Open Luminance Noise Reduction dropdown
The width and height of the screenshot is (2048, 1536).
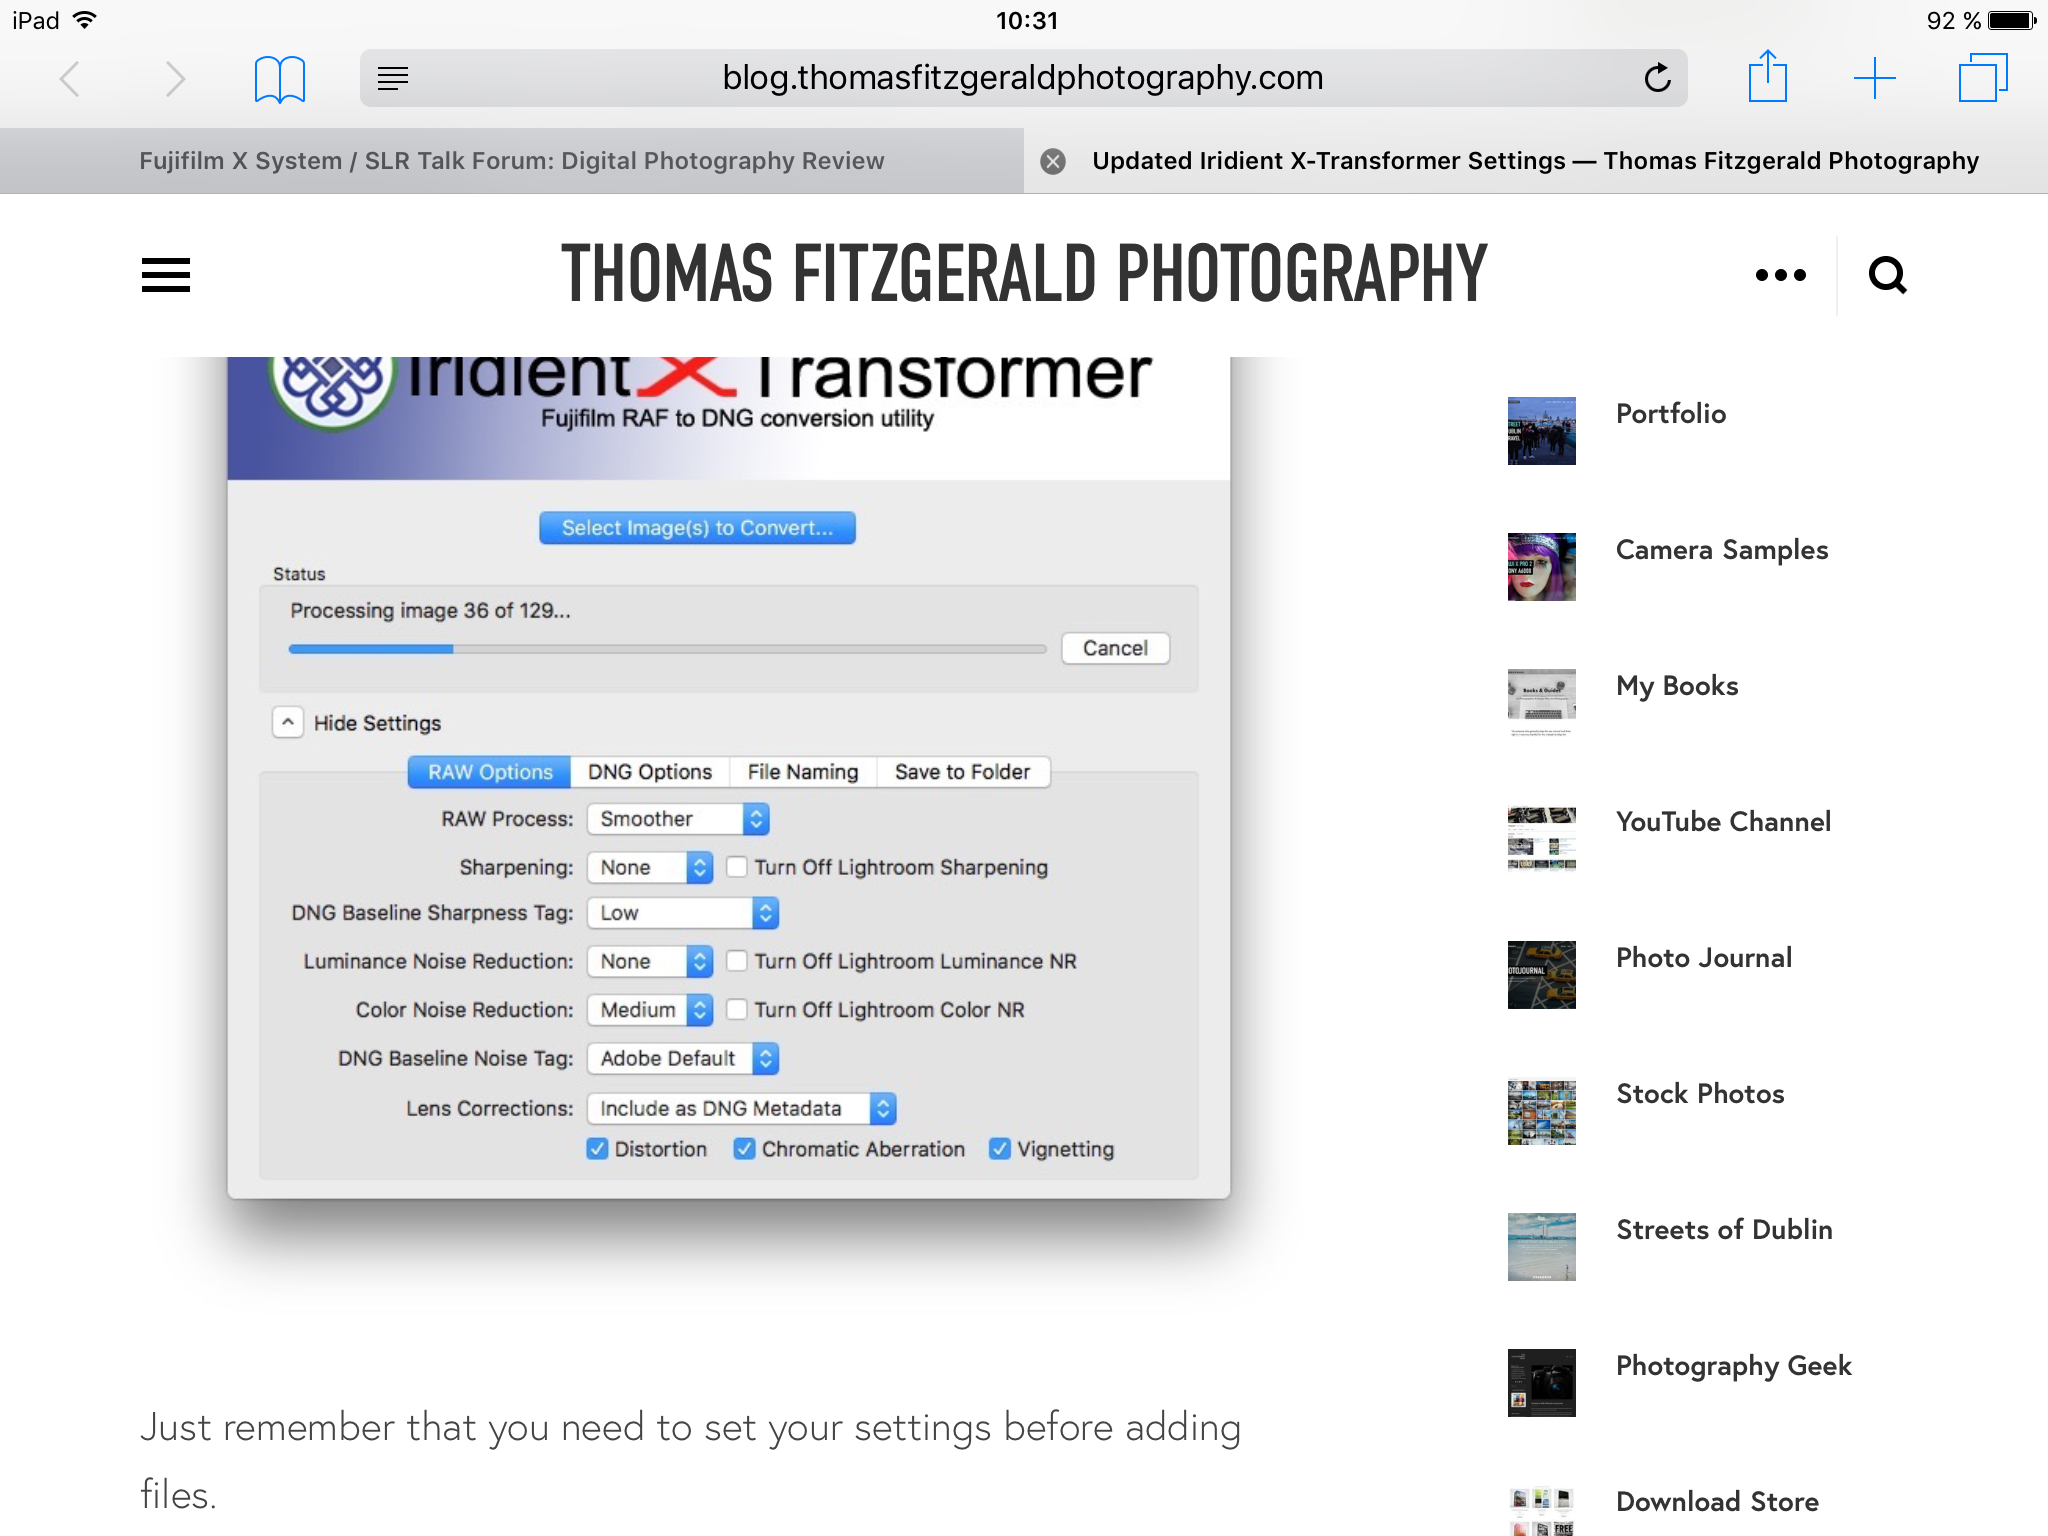point(650,961)
